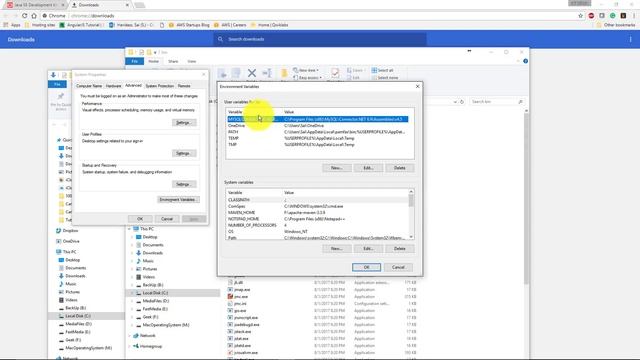
Task: Click the Properties icon in Explorer ribbon
Action: pyautogui.click(x=335, y=73)
